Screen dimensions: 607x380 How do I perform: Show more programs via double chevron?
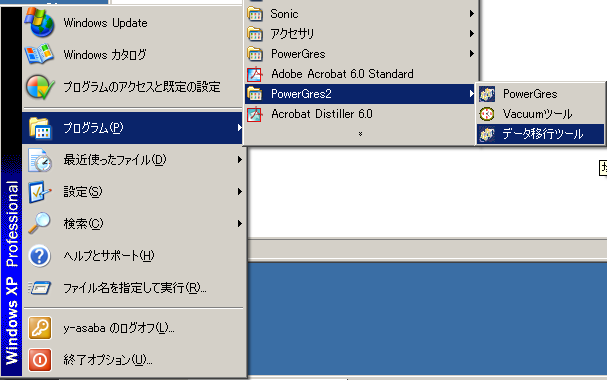360,134
